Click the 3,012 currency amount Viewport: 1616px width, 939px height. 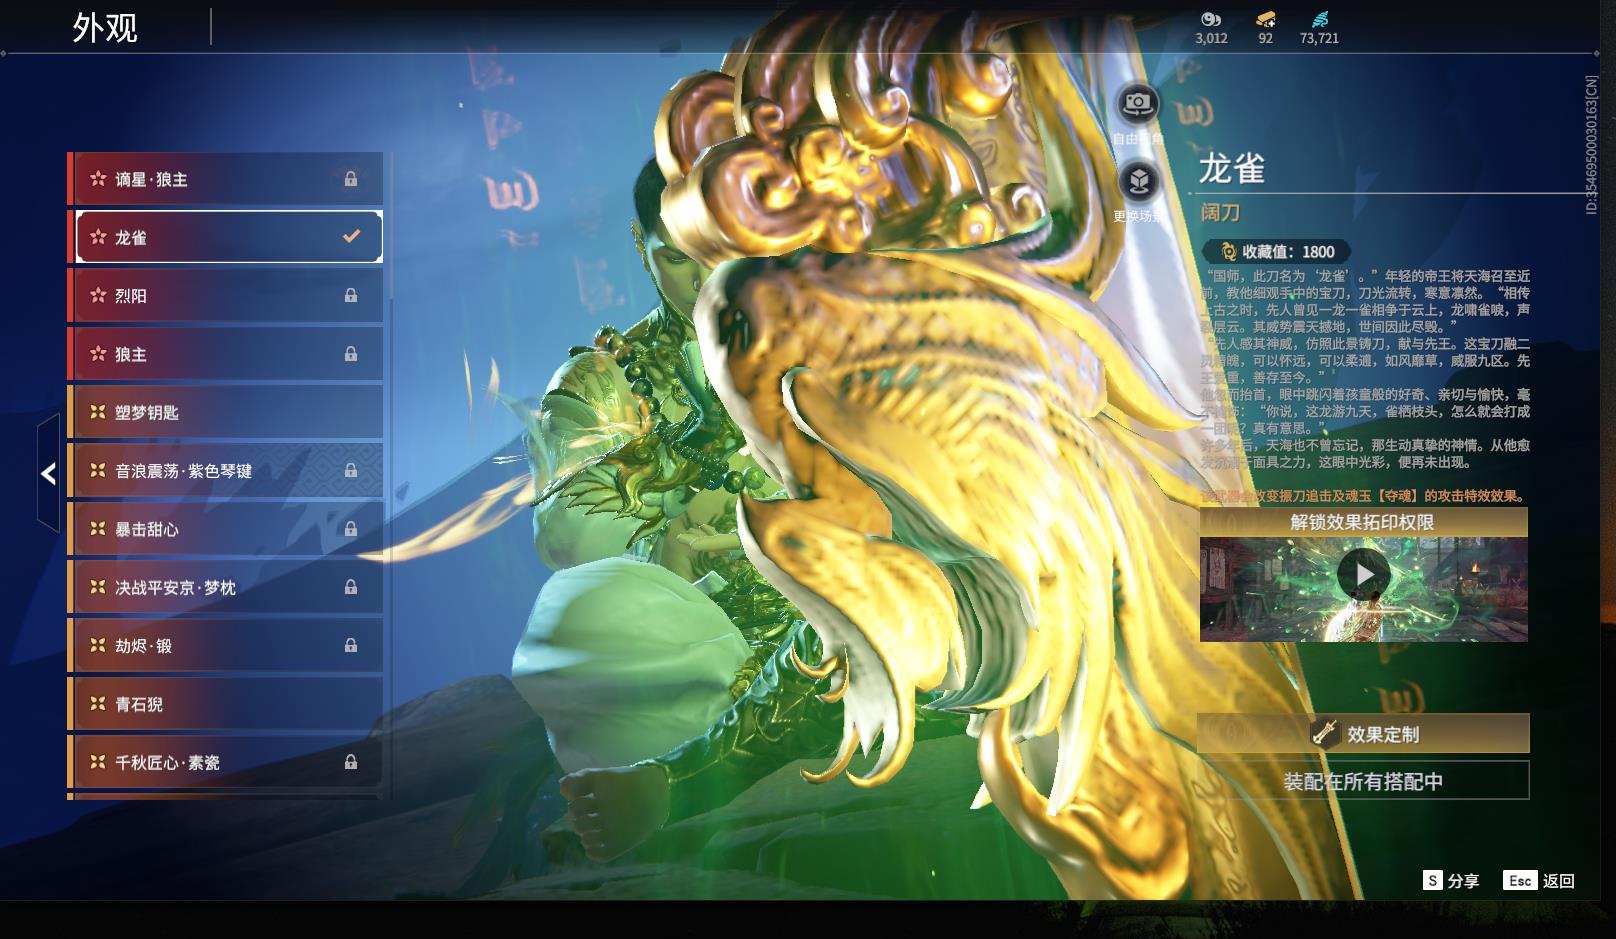click(x=1211, y=38)
